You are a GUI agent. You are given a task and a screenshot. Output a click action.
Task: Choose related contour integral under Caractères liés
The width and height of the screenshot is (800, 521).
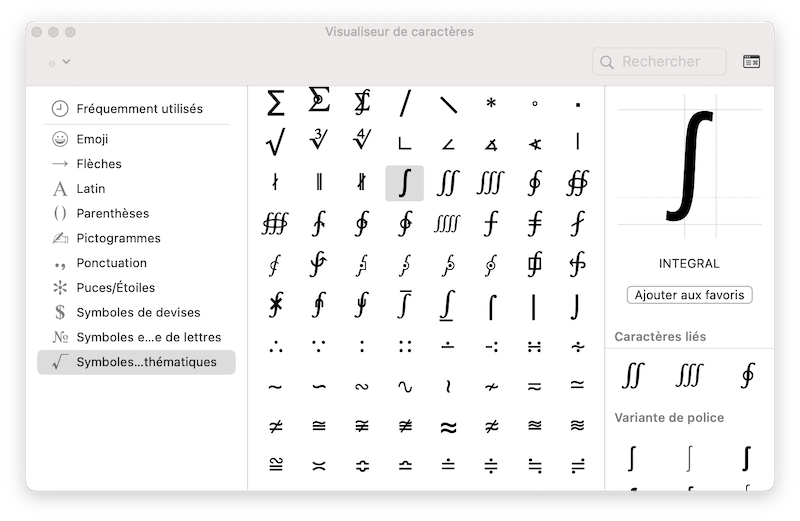[x=747, y=376]
